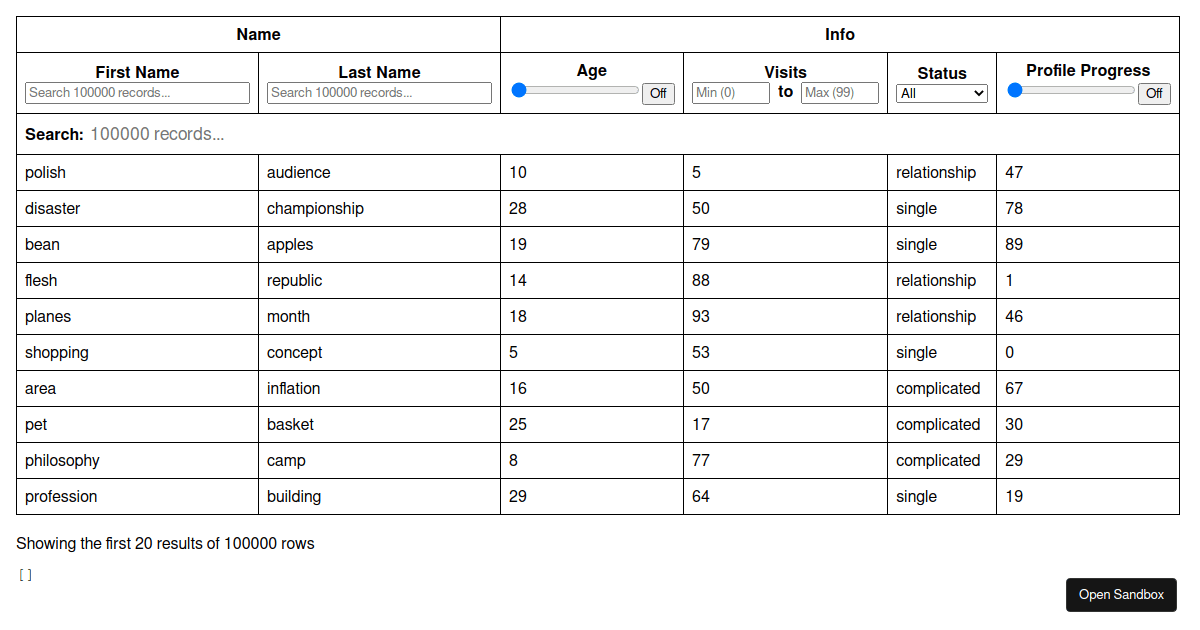Click the Age range slider handle
This screenshot has width=1200, height=630.
pyautogui.click(x=518, y=89)
